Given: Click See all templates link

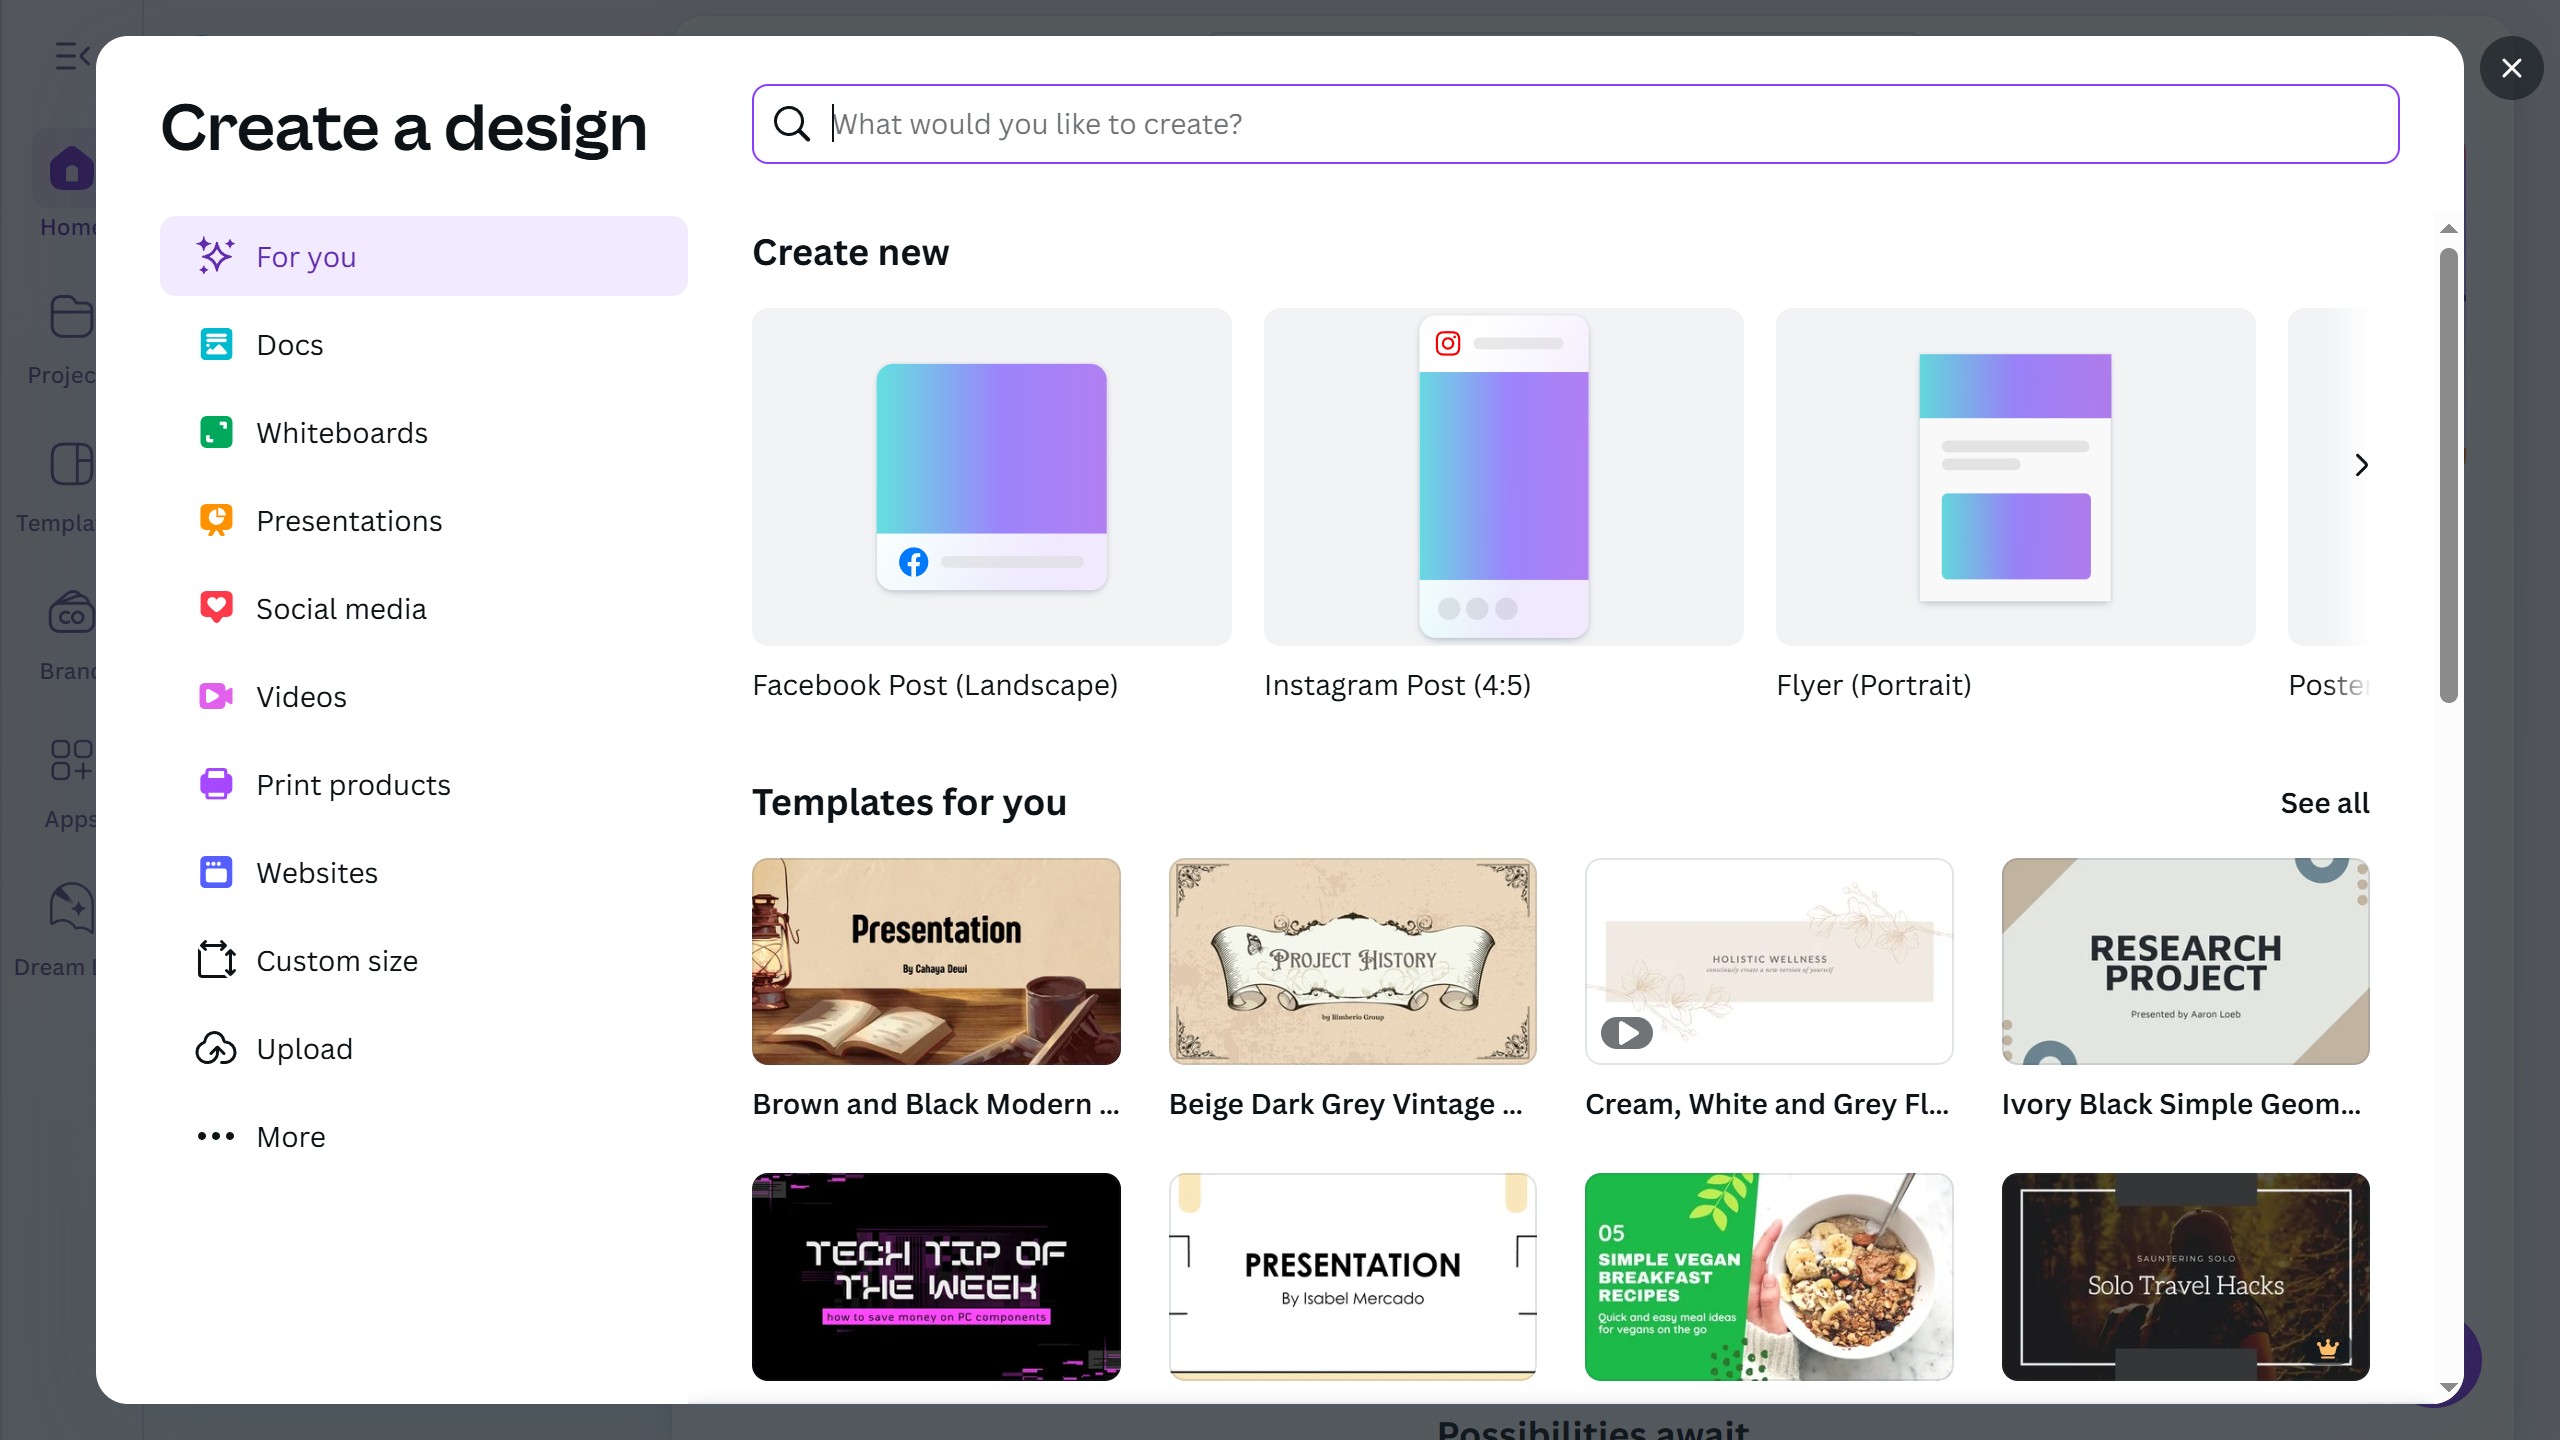Looking at the screenshot, I should 2324,803.
